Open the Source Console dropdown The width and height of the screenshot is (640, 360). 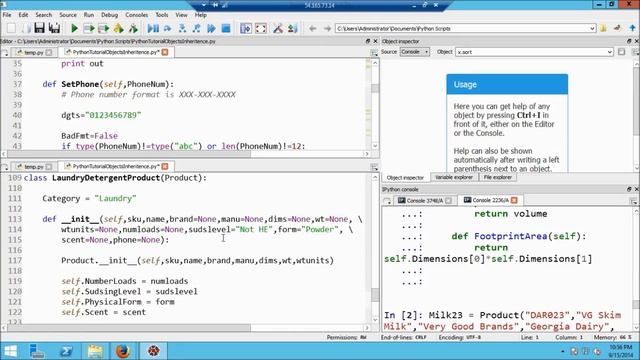[x=414, y=52]
